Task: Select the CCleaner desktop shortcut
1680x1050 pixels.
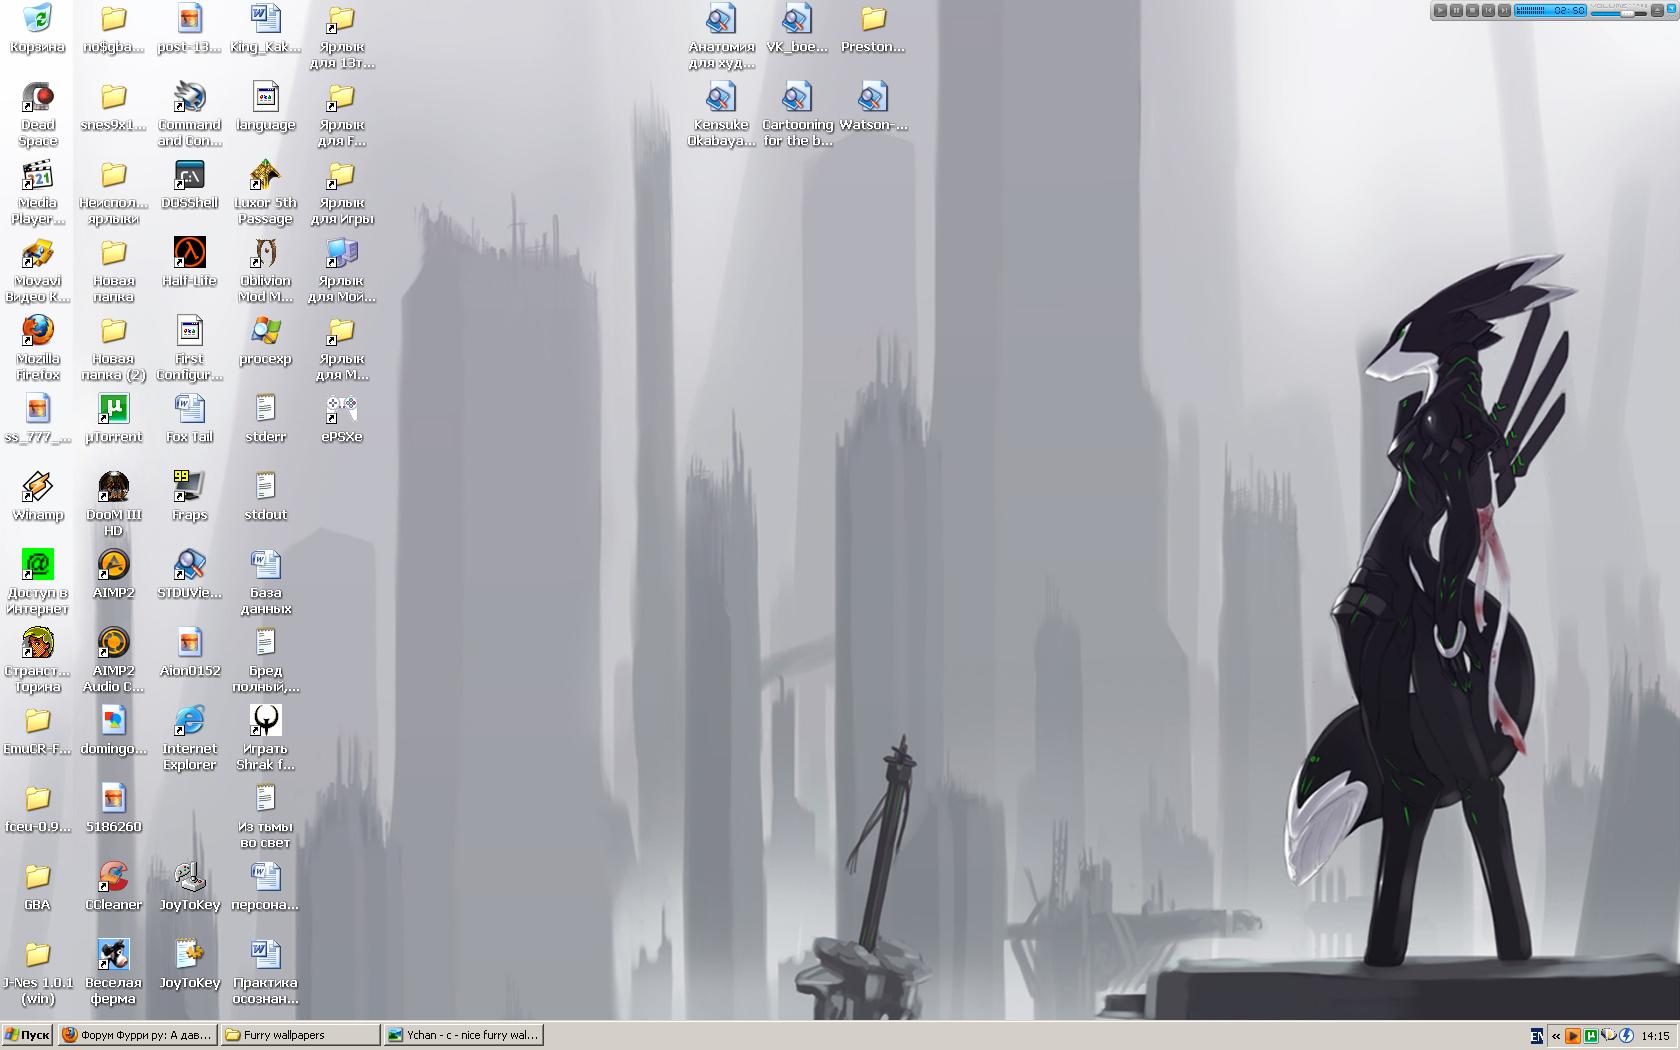Action: point(113,877)
